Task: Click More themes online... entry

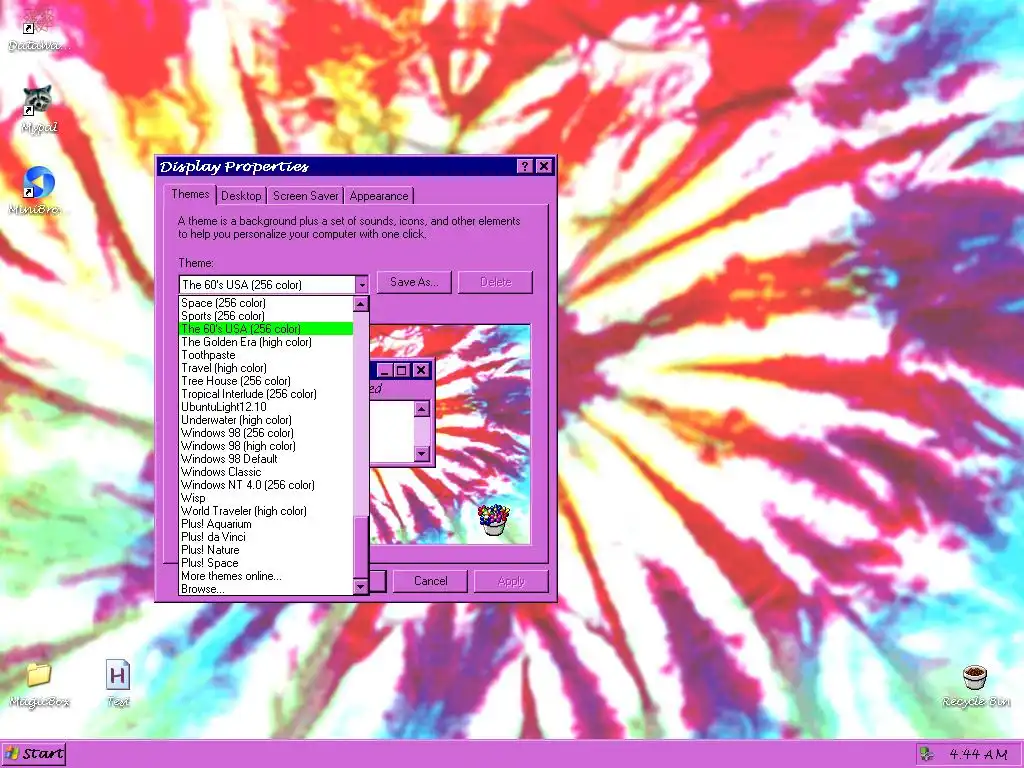Action: [266, 576]
